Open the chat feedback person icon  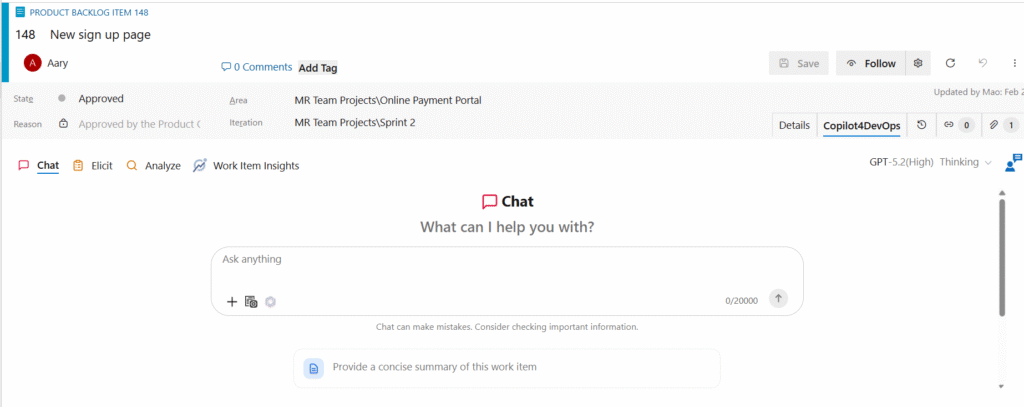pyautogui.click(x=1013, y=162)
